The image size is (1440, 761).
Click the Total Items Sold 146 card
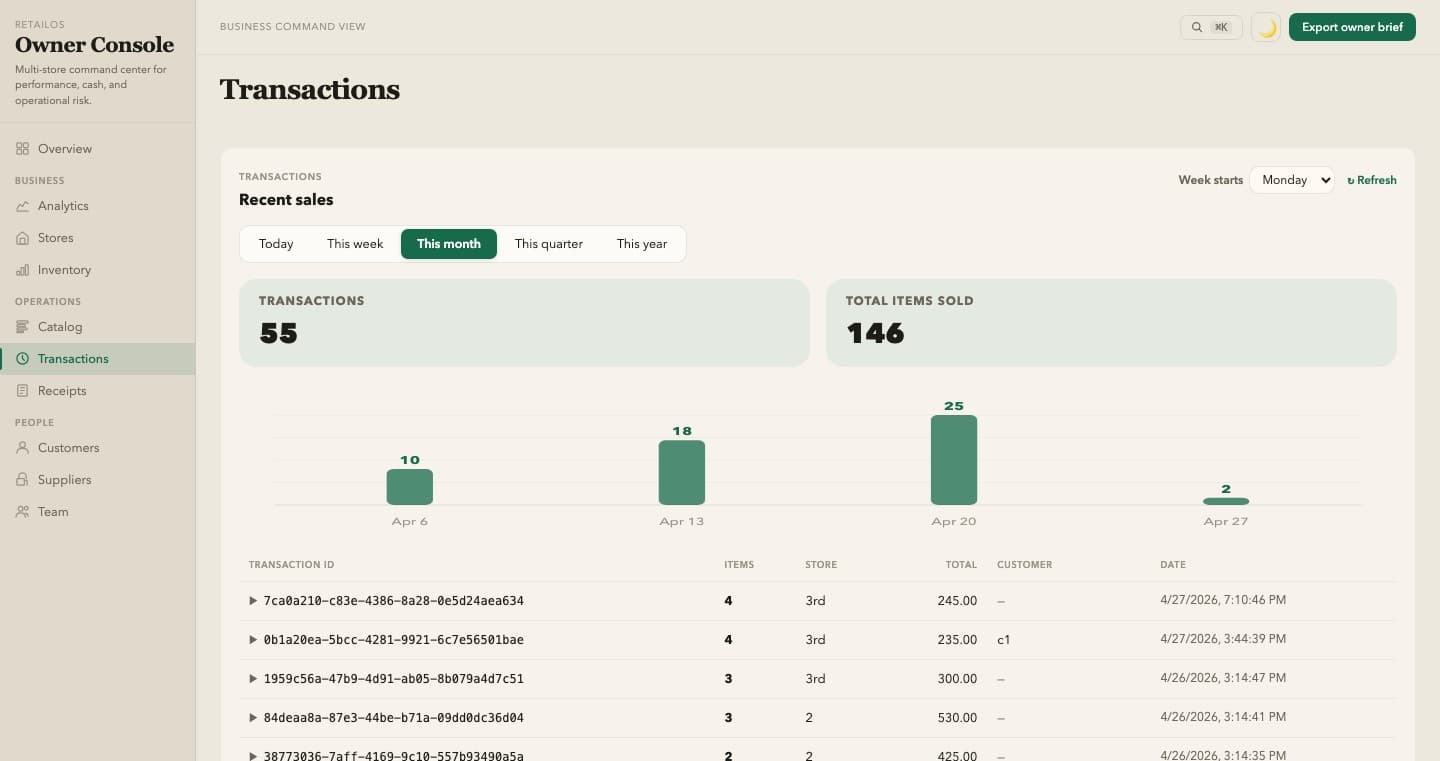pyautogui.click(x=1111, y=322)
